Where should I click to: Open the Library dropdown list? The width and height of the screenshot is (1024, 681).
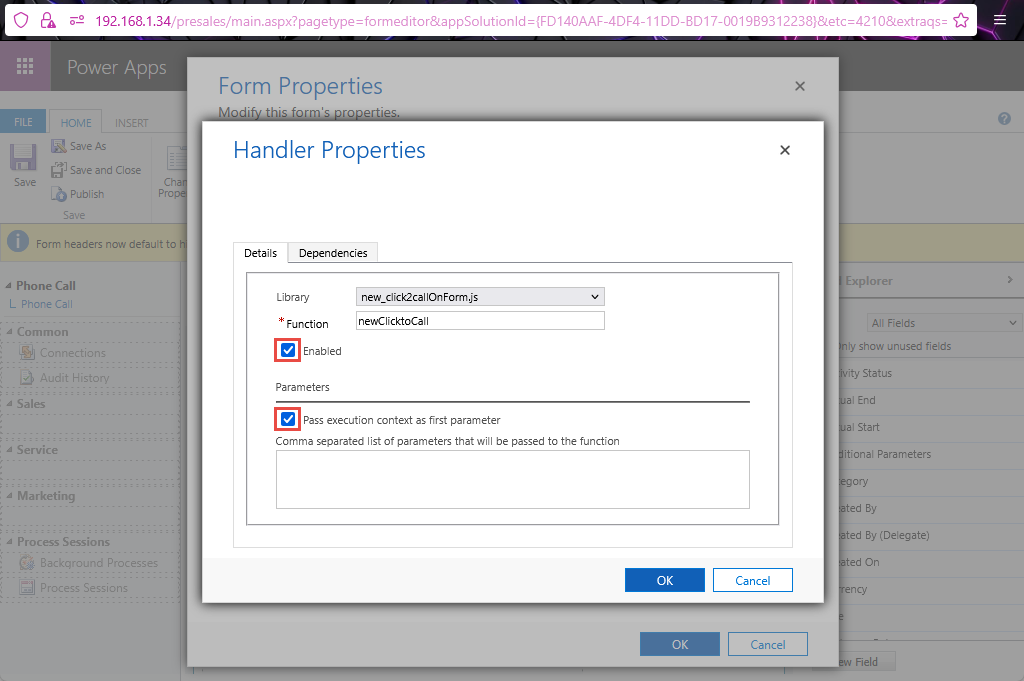480,297
